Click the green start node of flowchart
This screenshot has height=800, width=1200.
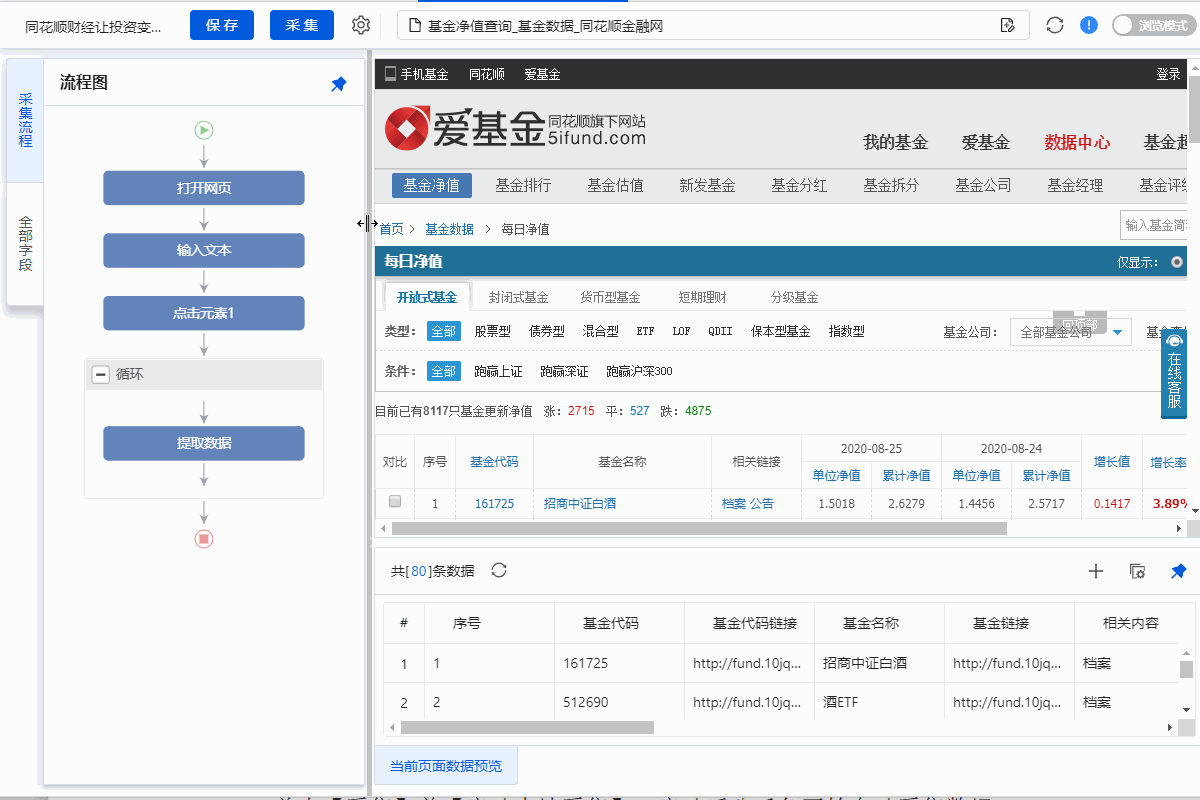point(204,129)
